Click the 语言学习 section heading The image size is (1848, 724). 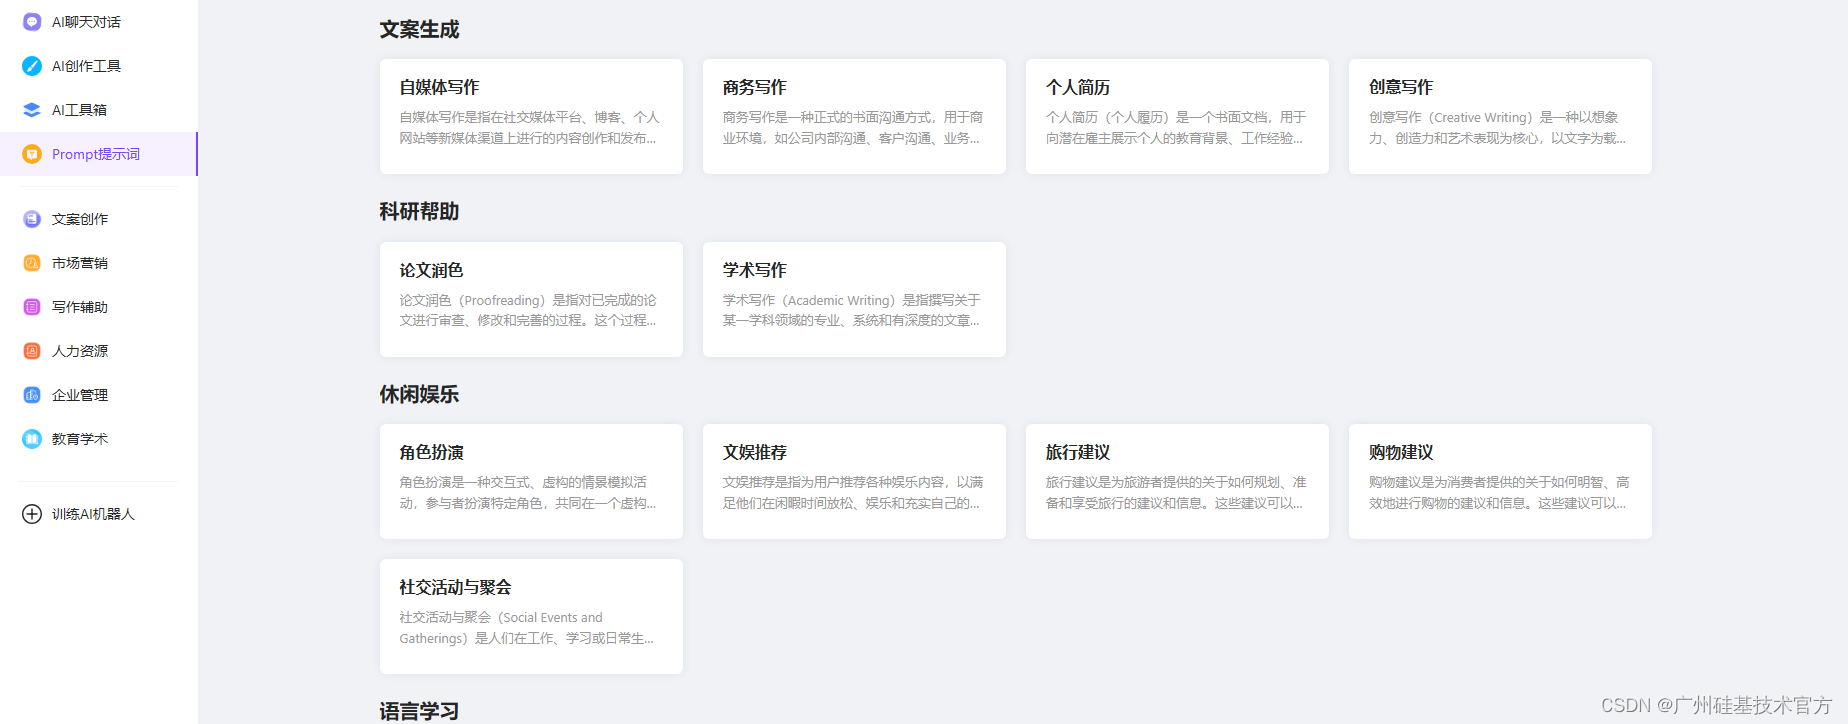pos(419,711)
